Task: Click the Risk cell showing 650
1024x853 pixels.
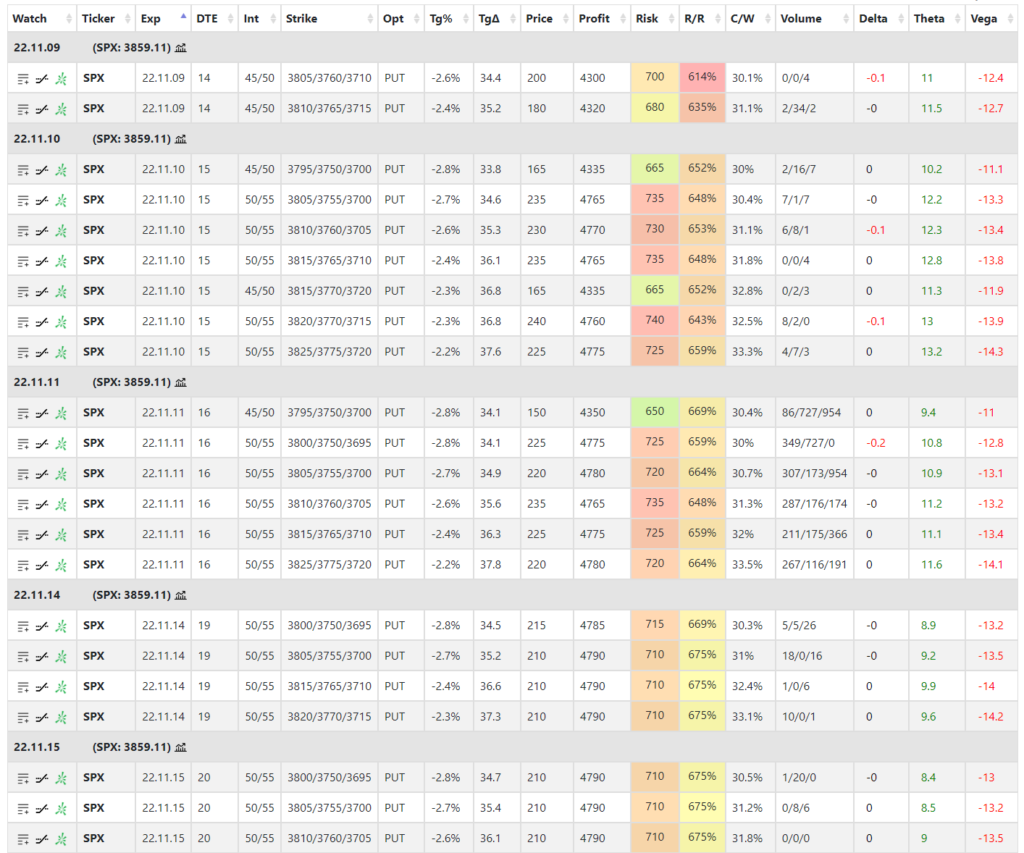Action: coord(655,413)
